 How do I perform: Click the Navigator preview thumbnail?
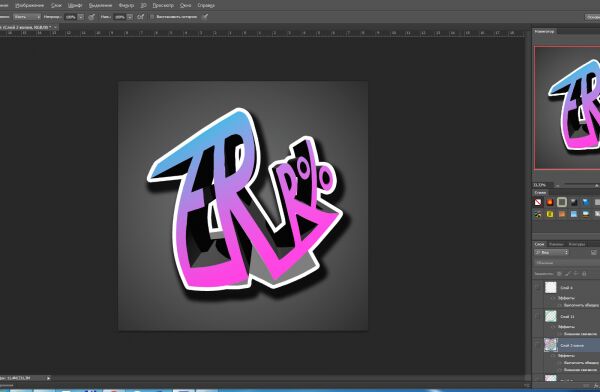click(567, 108)
